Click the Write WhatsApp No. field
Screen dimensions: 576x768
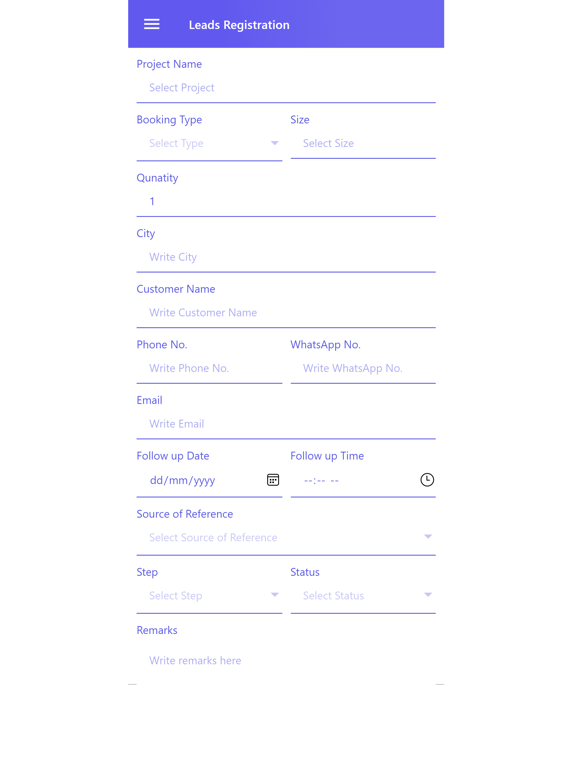363,369
